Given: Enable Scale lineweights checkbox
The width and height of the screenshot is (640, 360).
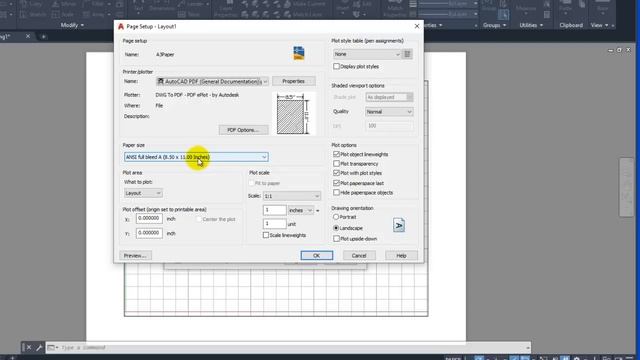Looking at the screenshot, I should 266,235.
